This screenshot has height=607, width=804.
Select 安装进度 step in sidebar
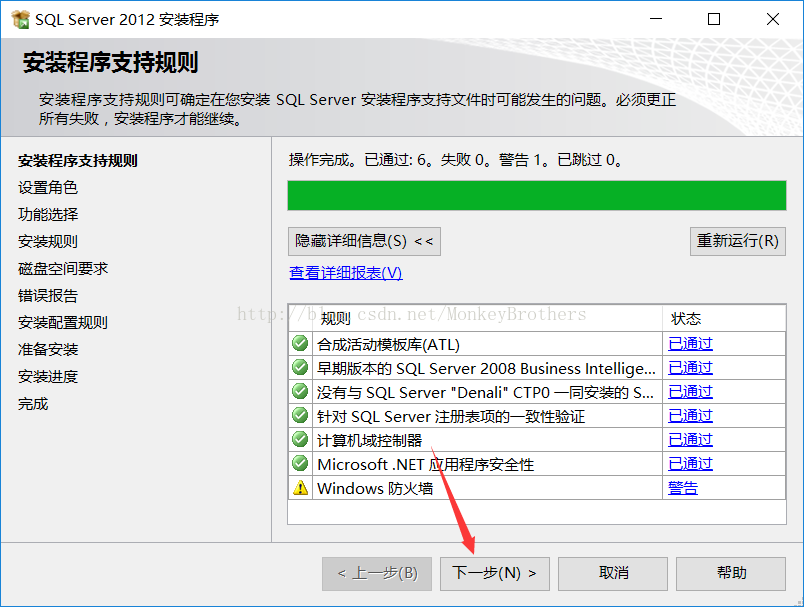click(x=48, y=377)
